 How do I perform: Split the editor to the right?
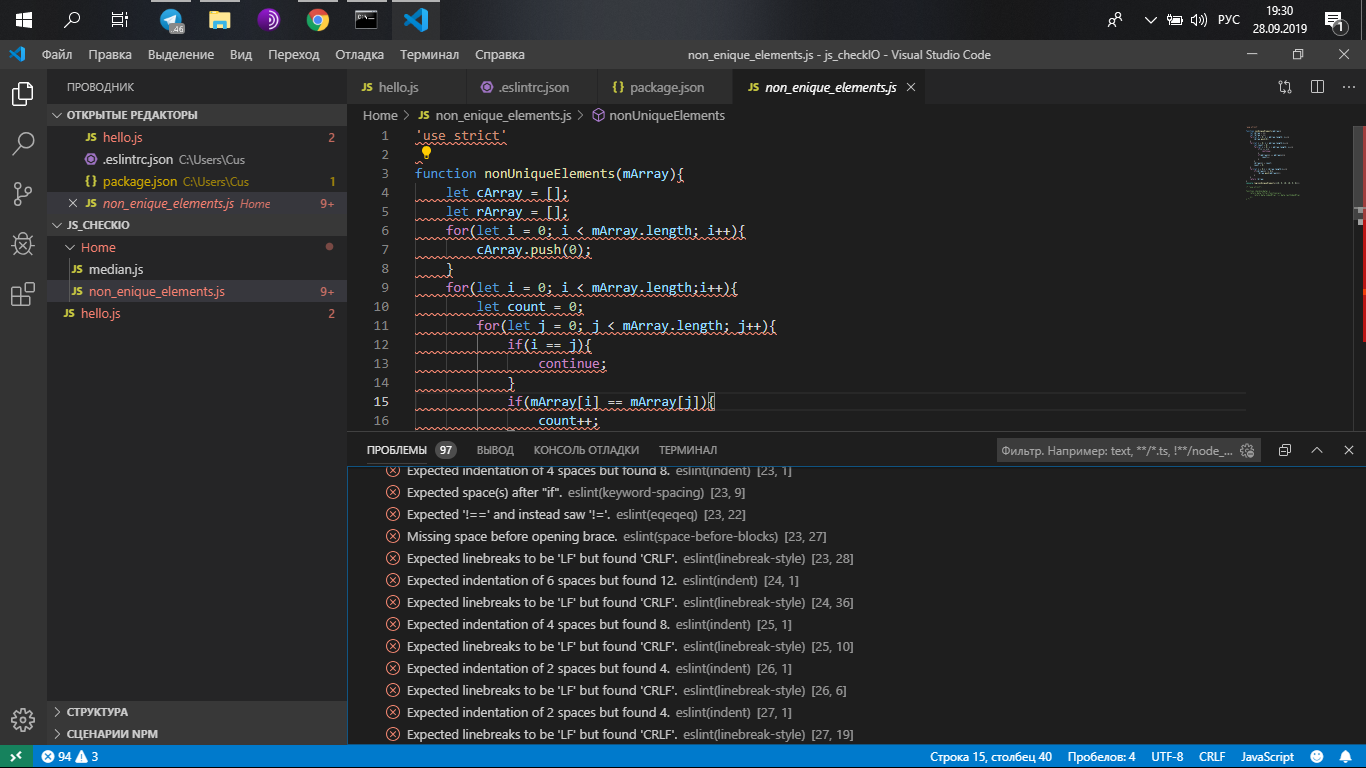click(x=1318, y=87)
